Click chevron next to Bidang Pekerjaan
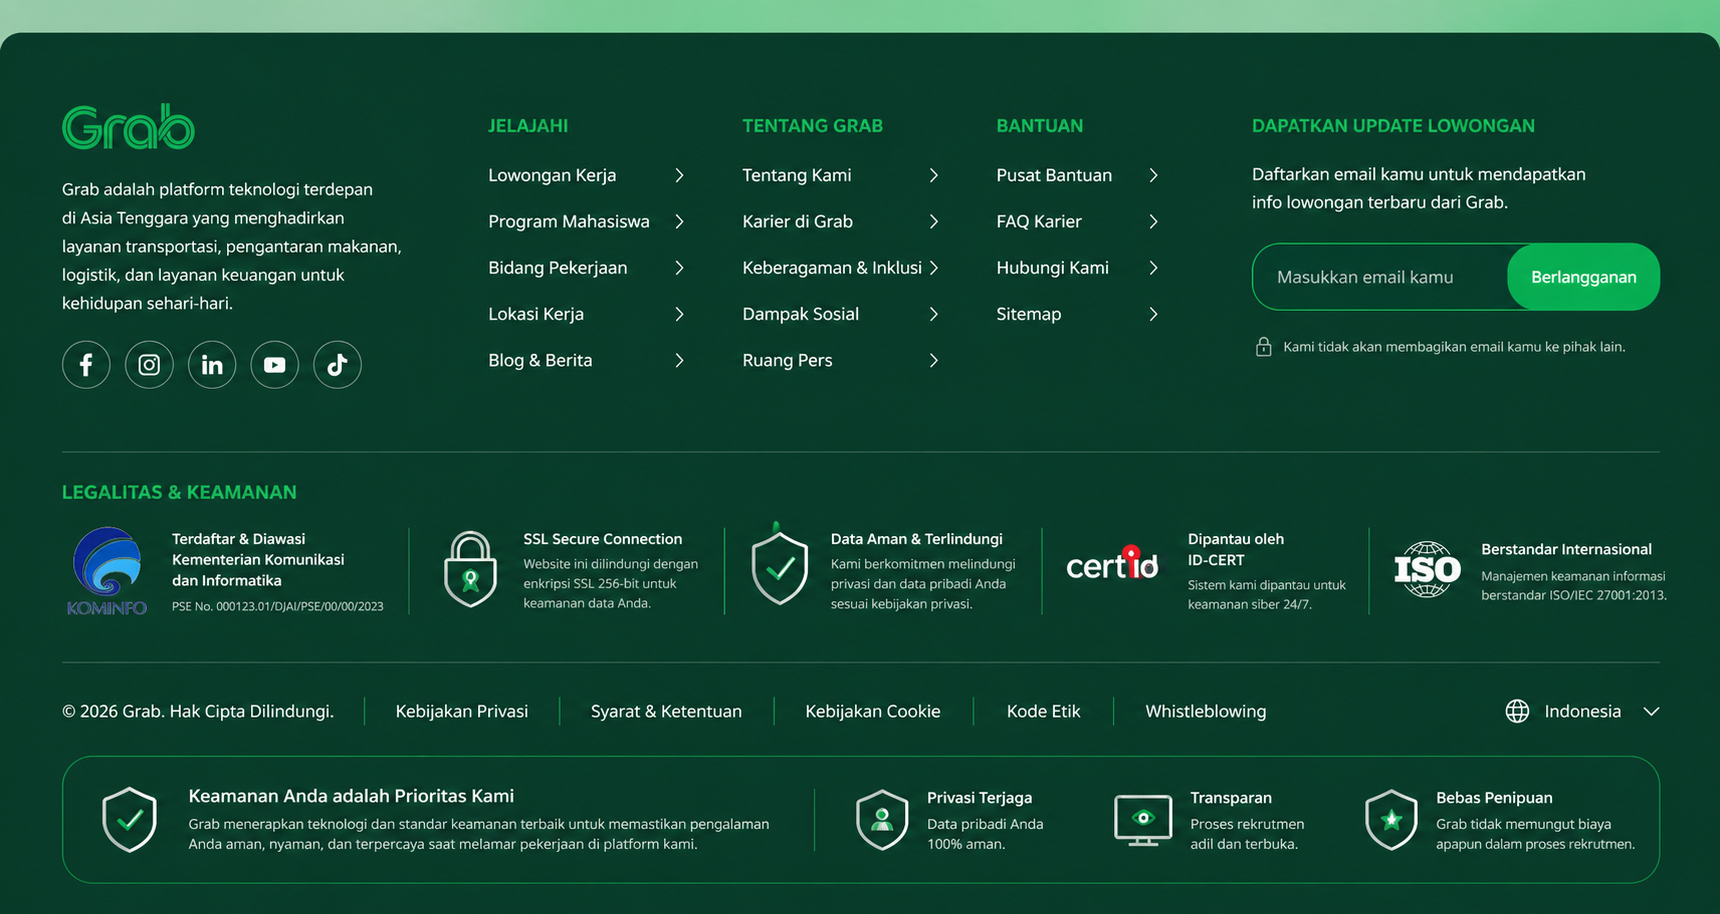Image resolution: width=1720 pixels, height=914 pixels. (680, 268)
